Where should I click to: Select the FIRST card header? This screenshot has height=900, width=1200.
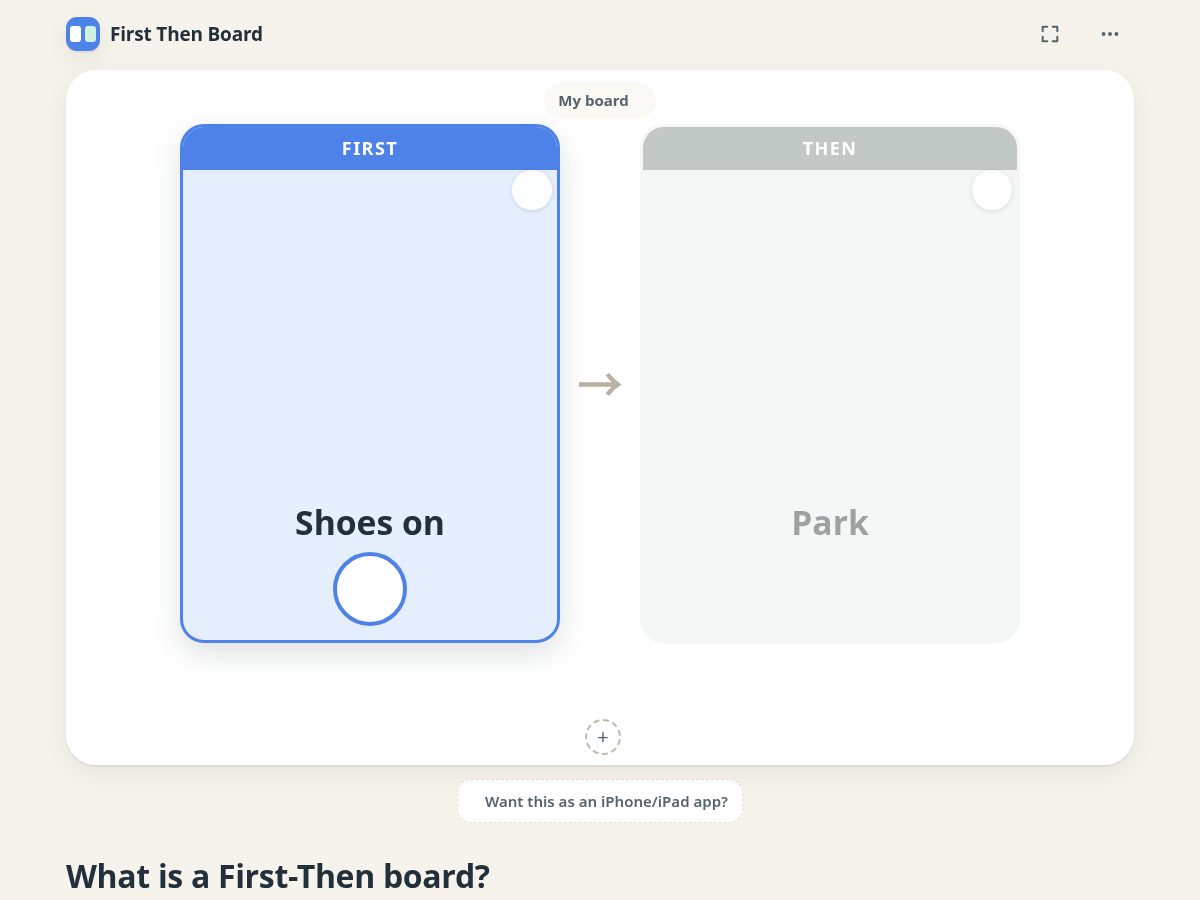coord(370,148)
